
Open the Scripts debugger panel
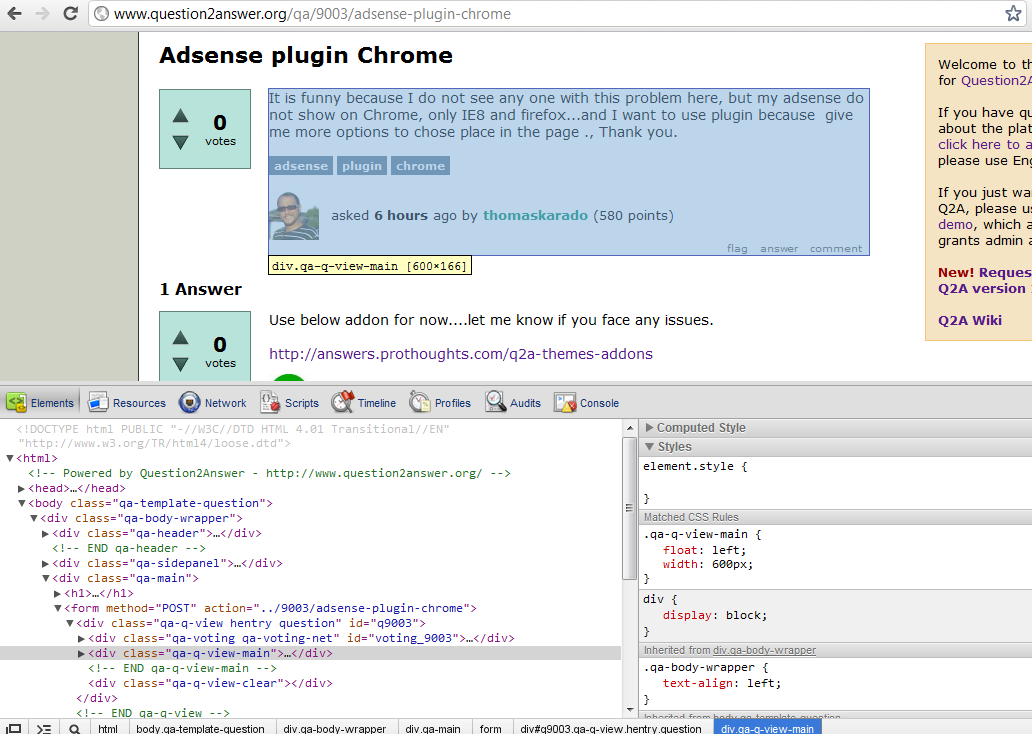(x=289, y=403)
